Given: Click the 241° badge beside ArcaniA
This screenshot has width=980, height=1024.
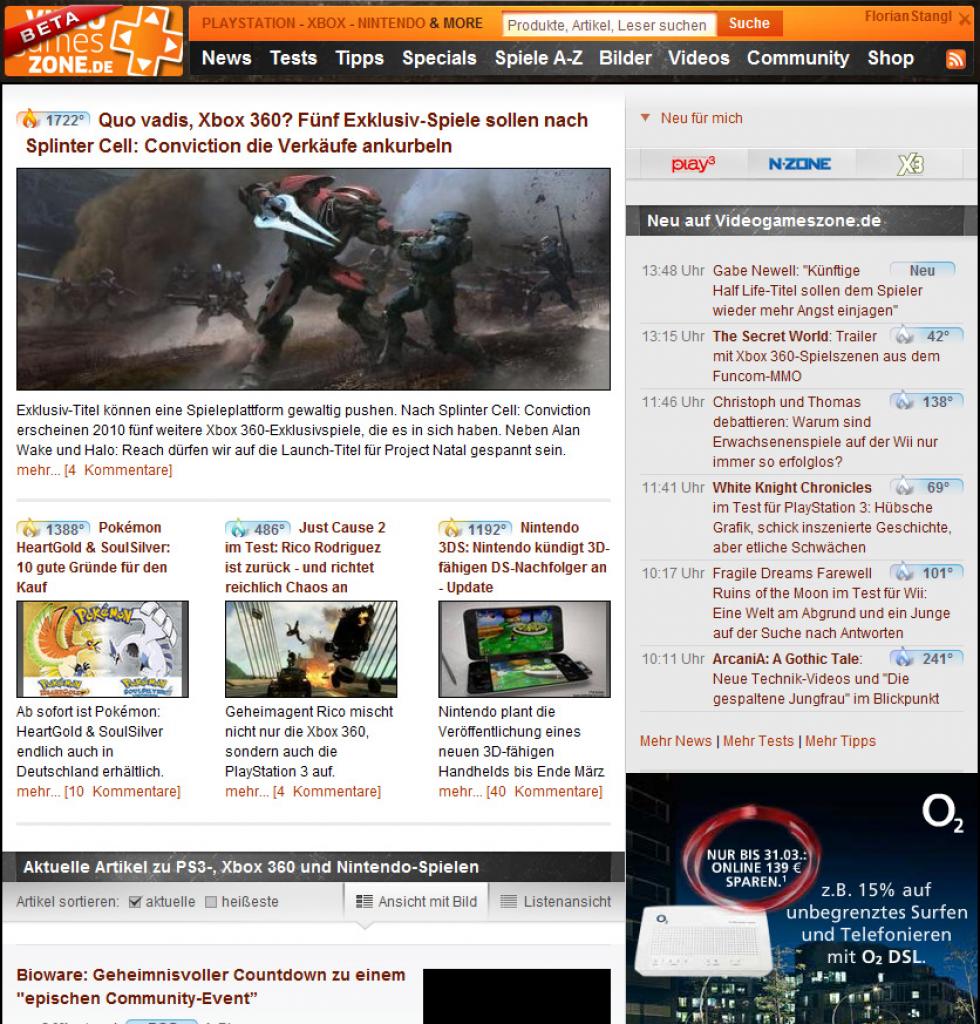Looking at the screenshot, I should (x=926, y=658).
